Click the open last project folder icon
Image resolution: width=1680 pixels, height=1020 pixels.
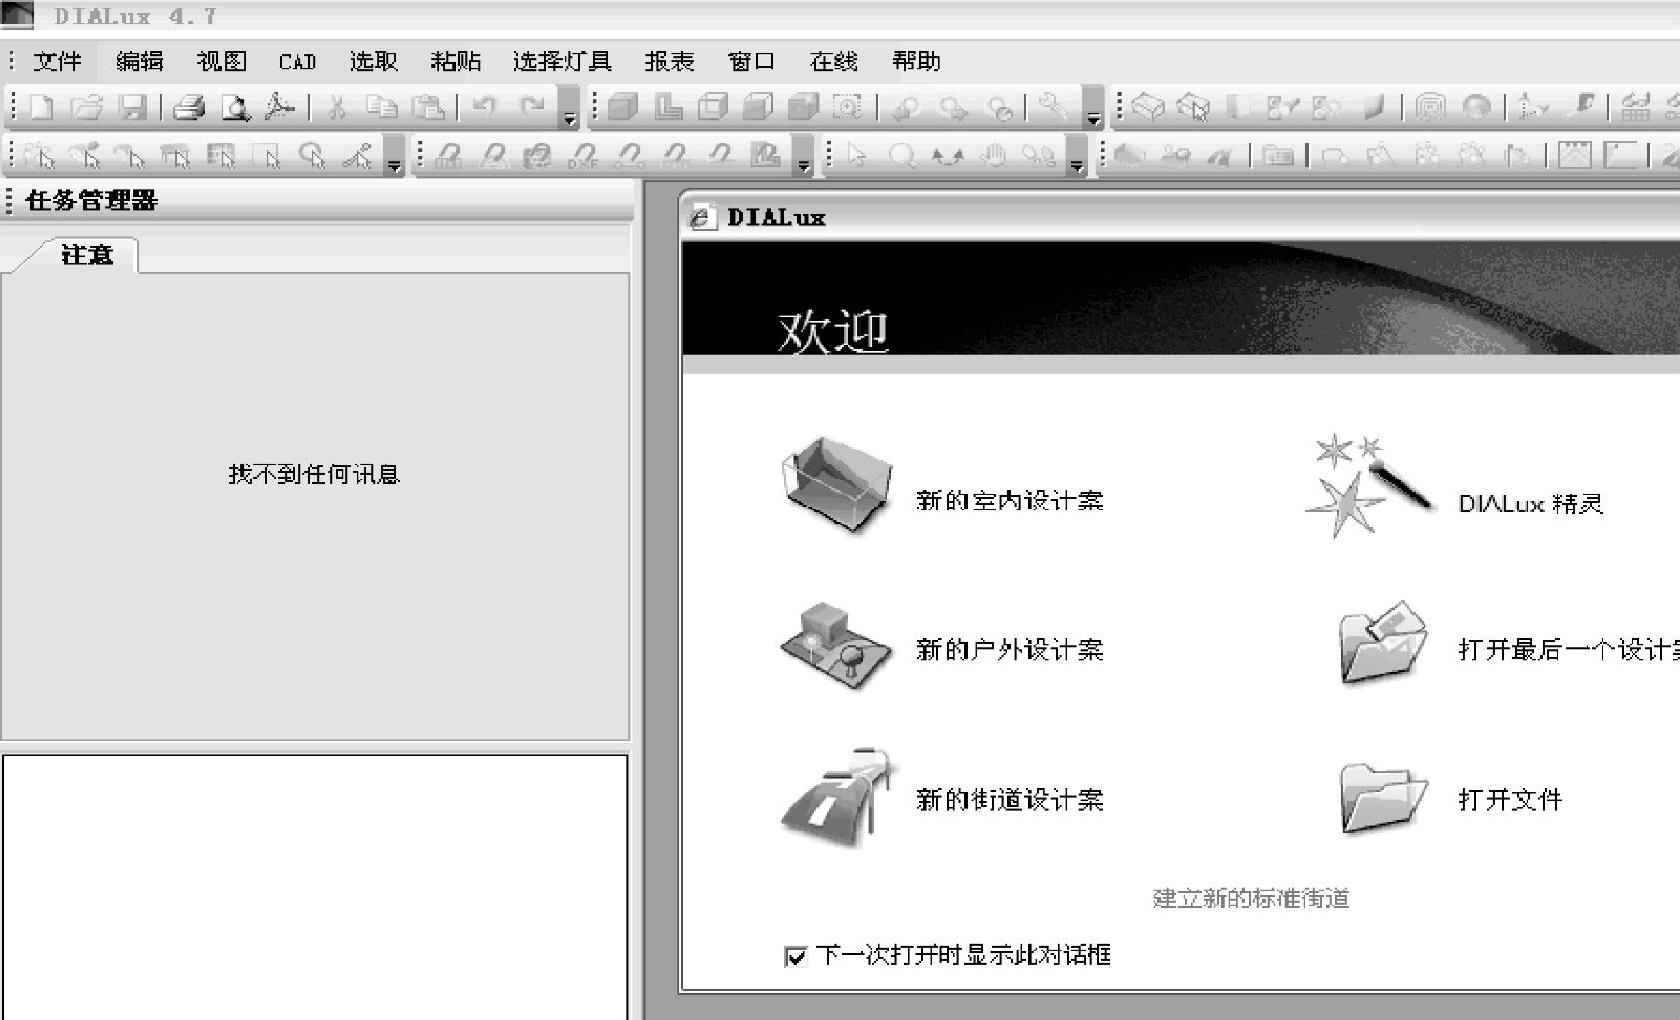point(1383,642)
